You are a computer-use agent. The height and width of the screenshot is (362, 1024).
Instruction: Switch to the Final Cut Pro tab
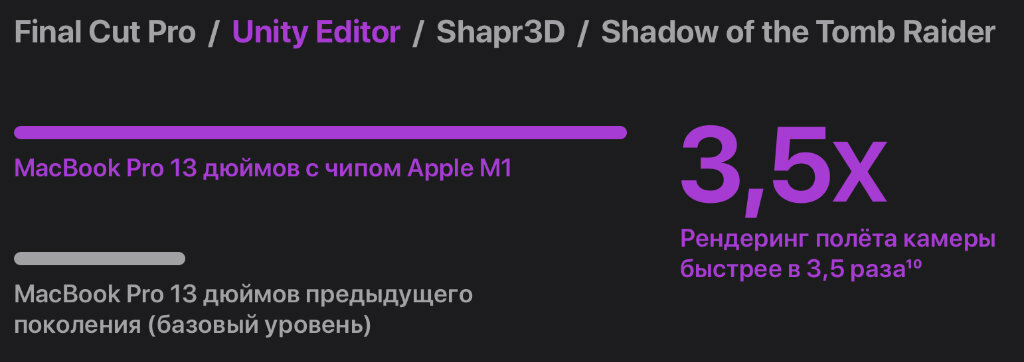(105, 32)
